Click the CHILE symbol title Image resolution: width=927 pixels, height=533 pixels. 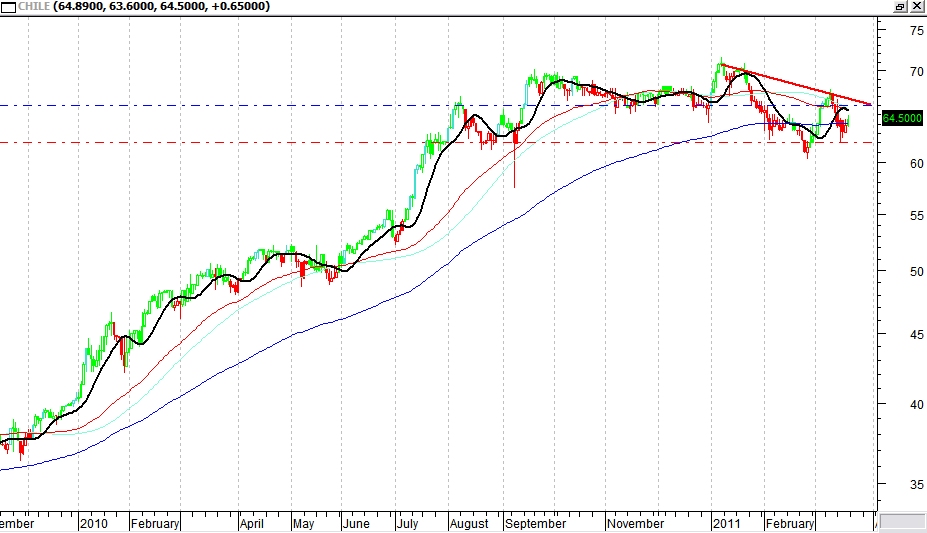pos(34,6)
